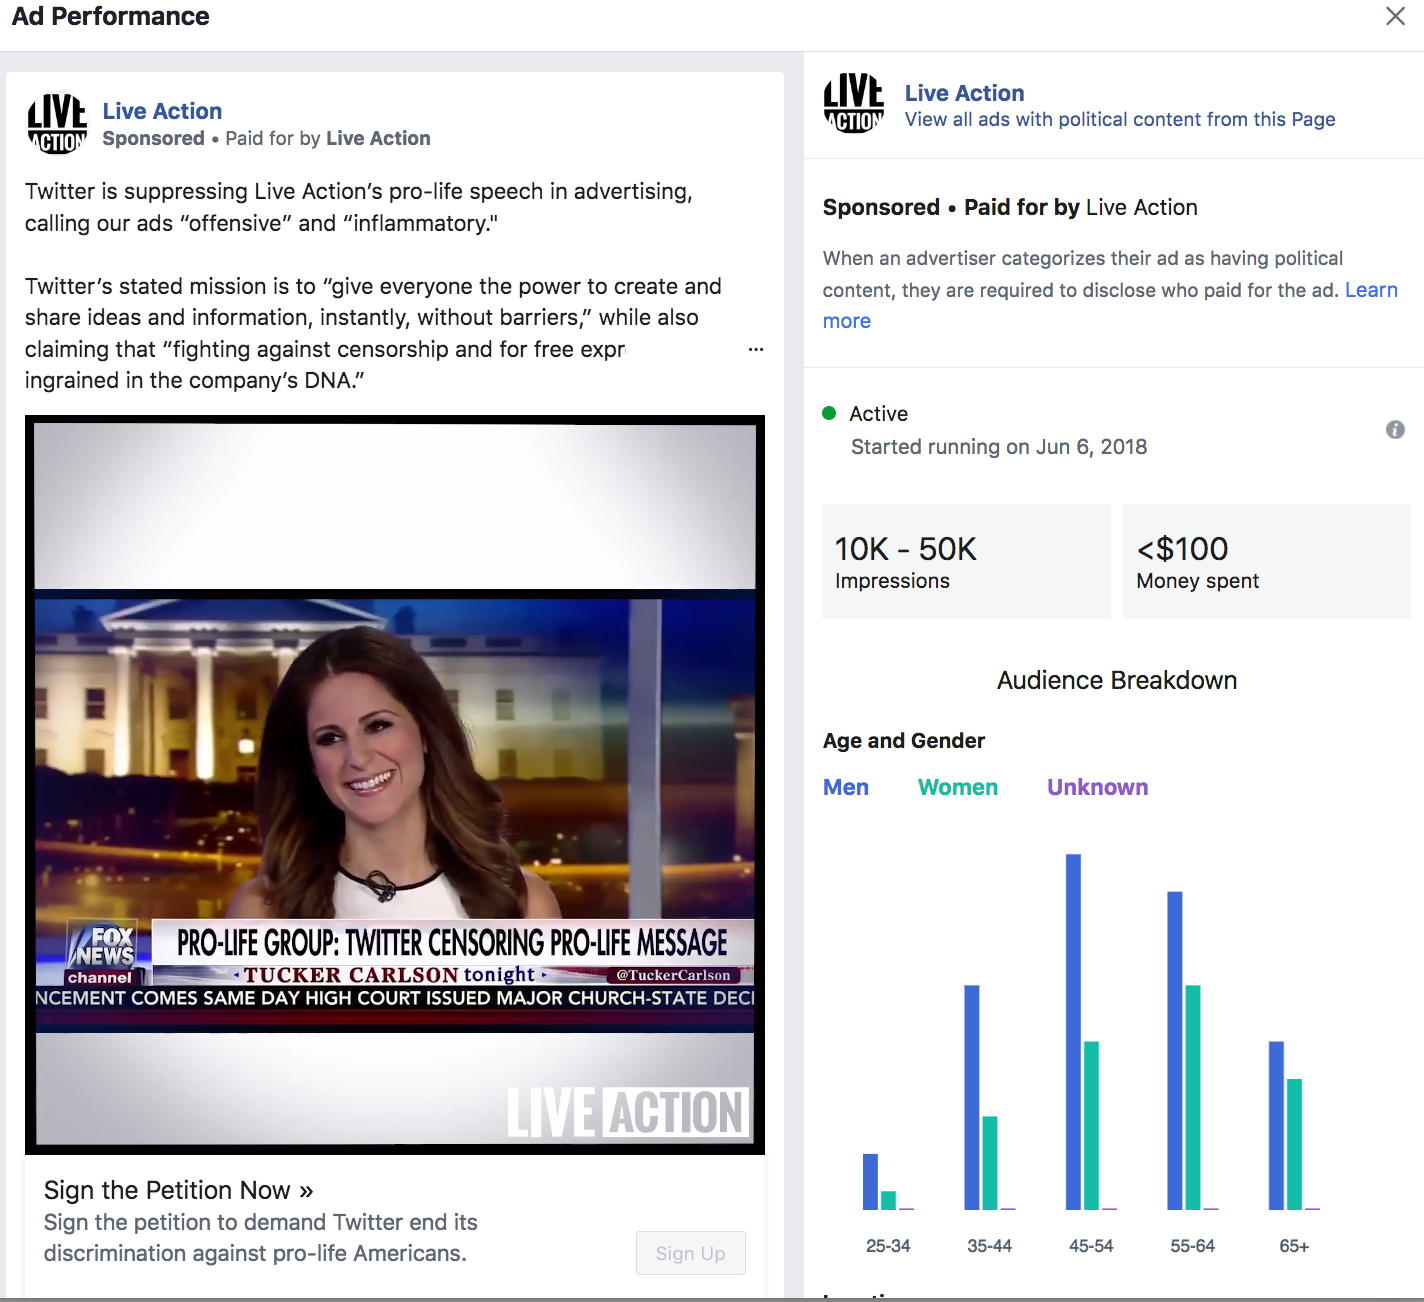Click the Sign Up button

[690, 1253]
